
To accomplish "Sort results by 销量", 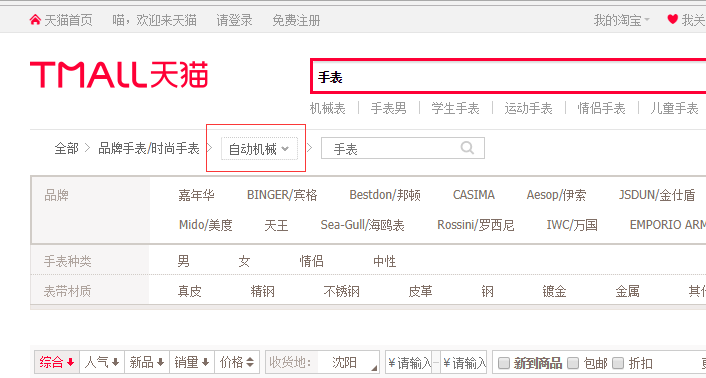I will pyautogui.click(x=192, y=362).
